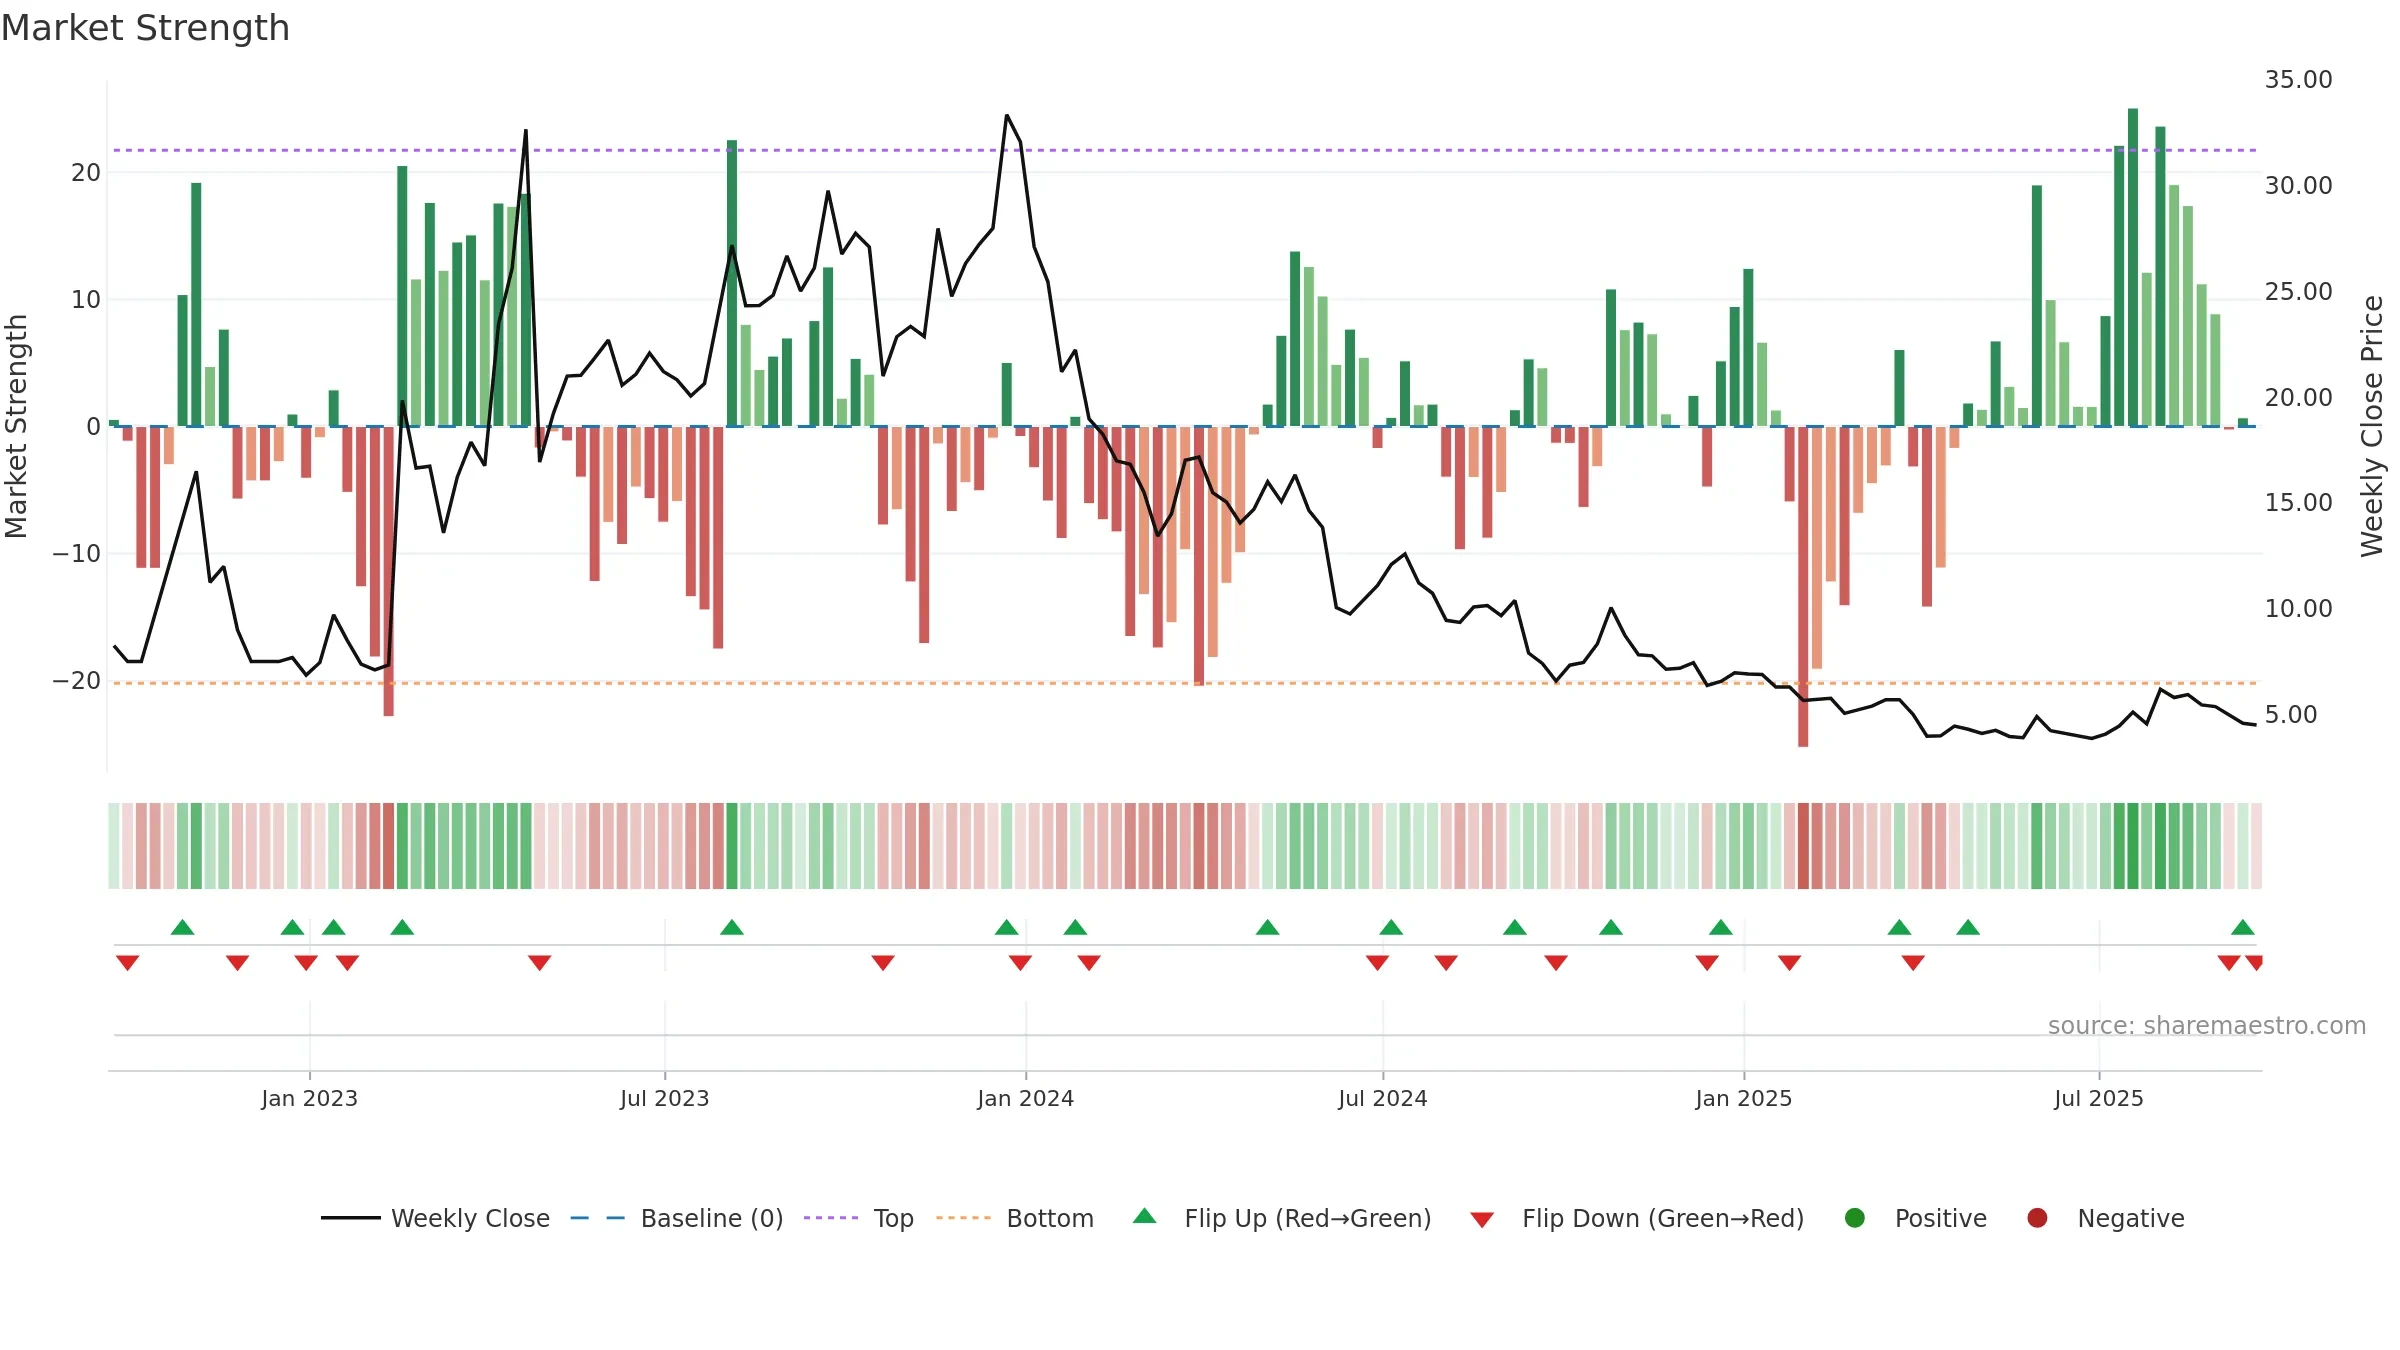Click the flip-up marker nearest Jul 2024
Image resolution: width=2400 pixels, height=1350 pixels.
[x=1391, y=927]
